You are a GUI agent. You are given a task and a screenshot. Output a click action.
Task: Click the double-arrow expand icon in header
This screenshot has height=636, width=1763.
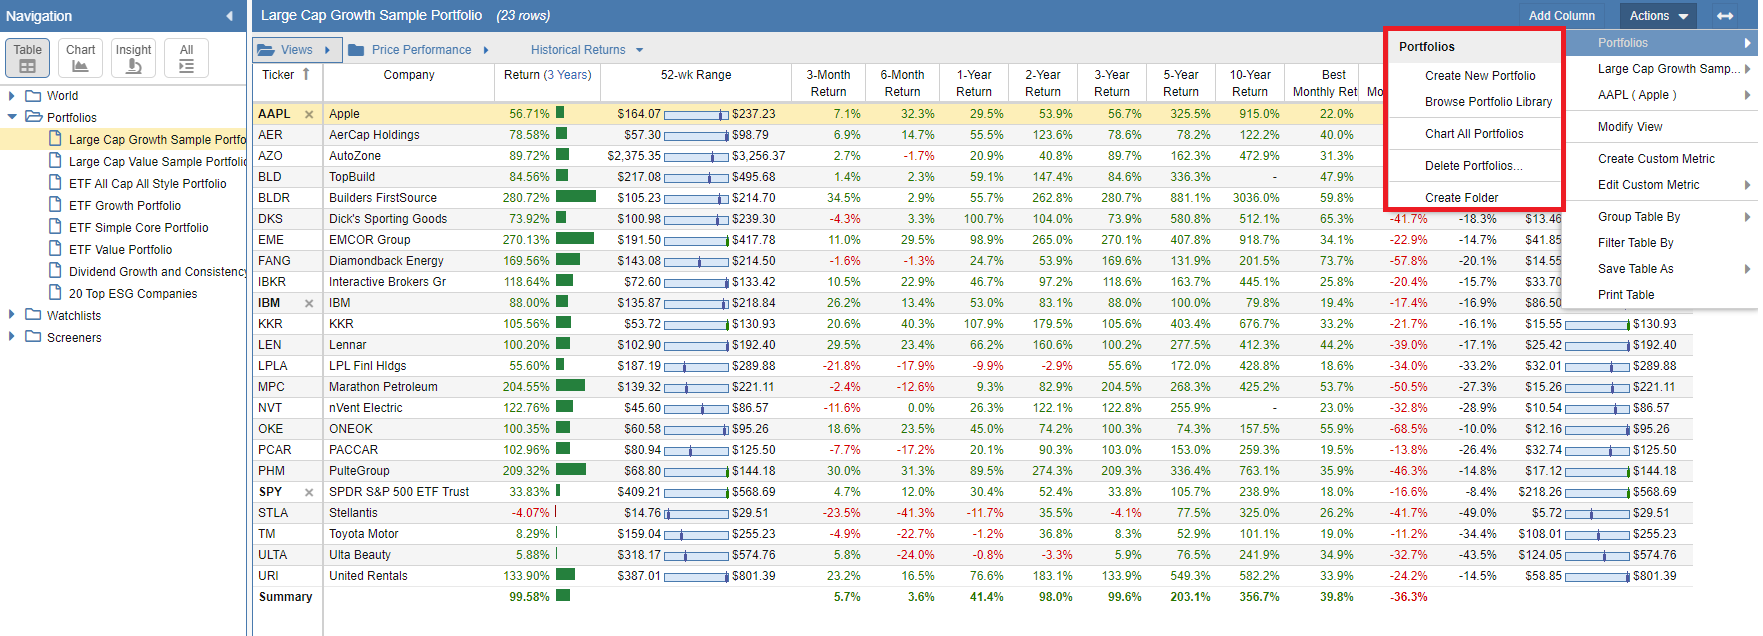coord(1725,16)
